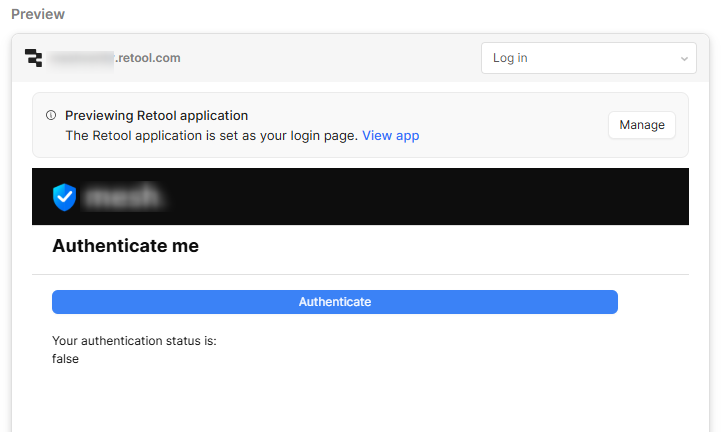Click the Manage button

pos(642,125)
